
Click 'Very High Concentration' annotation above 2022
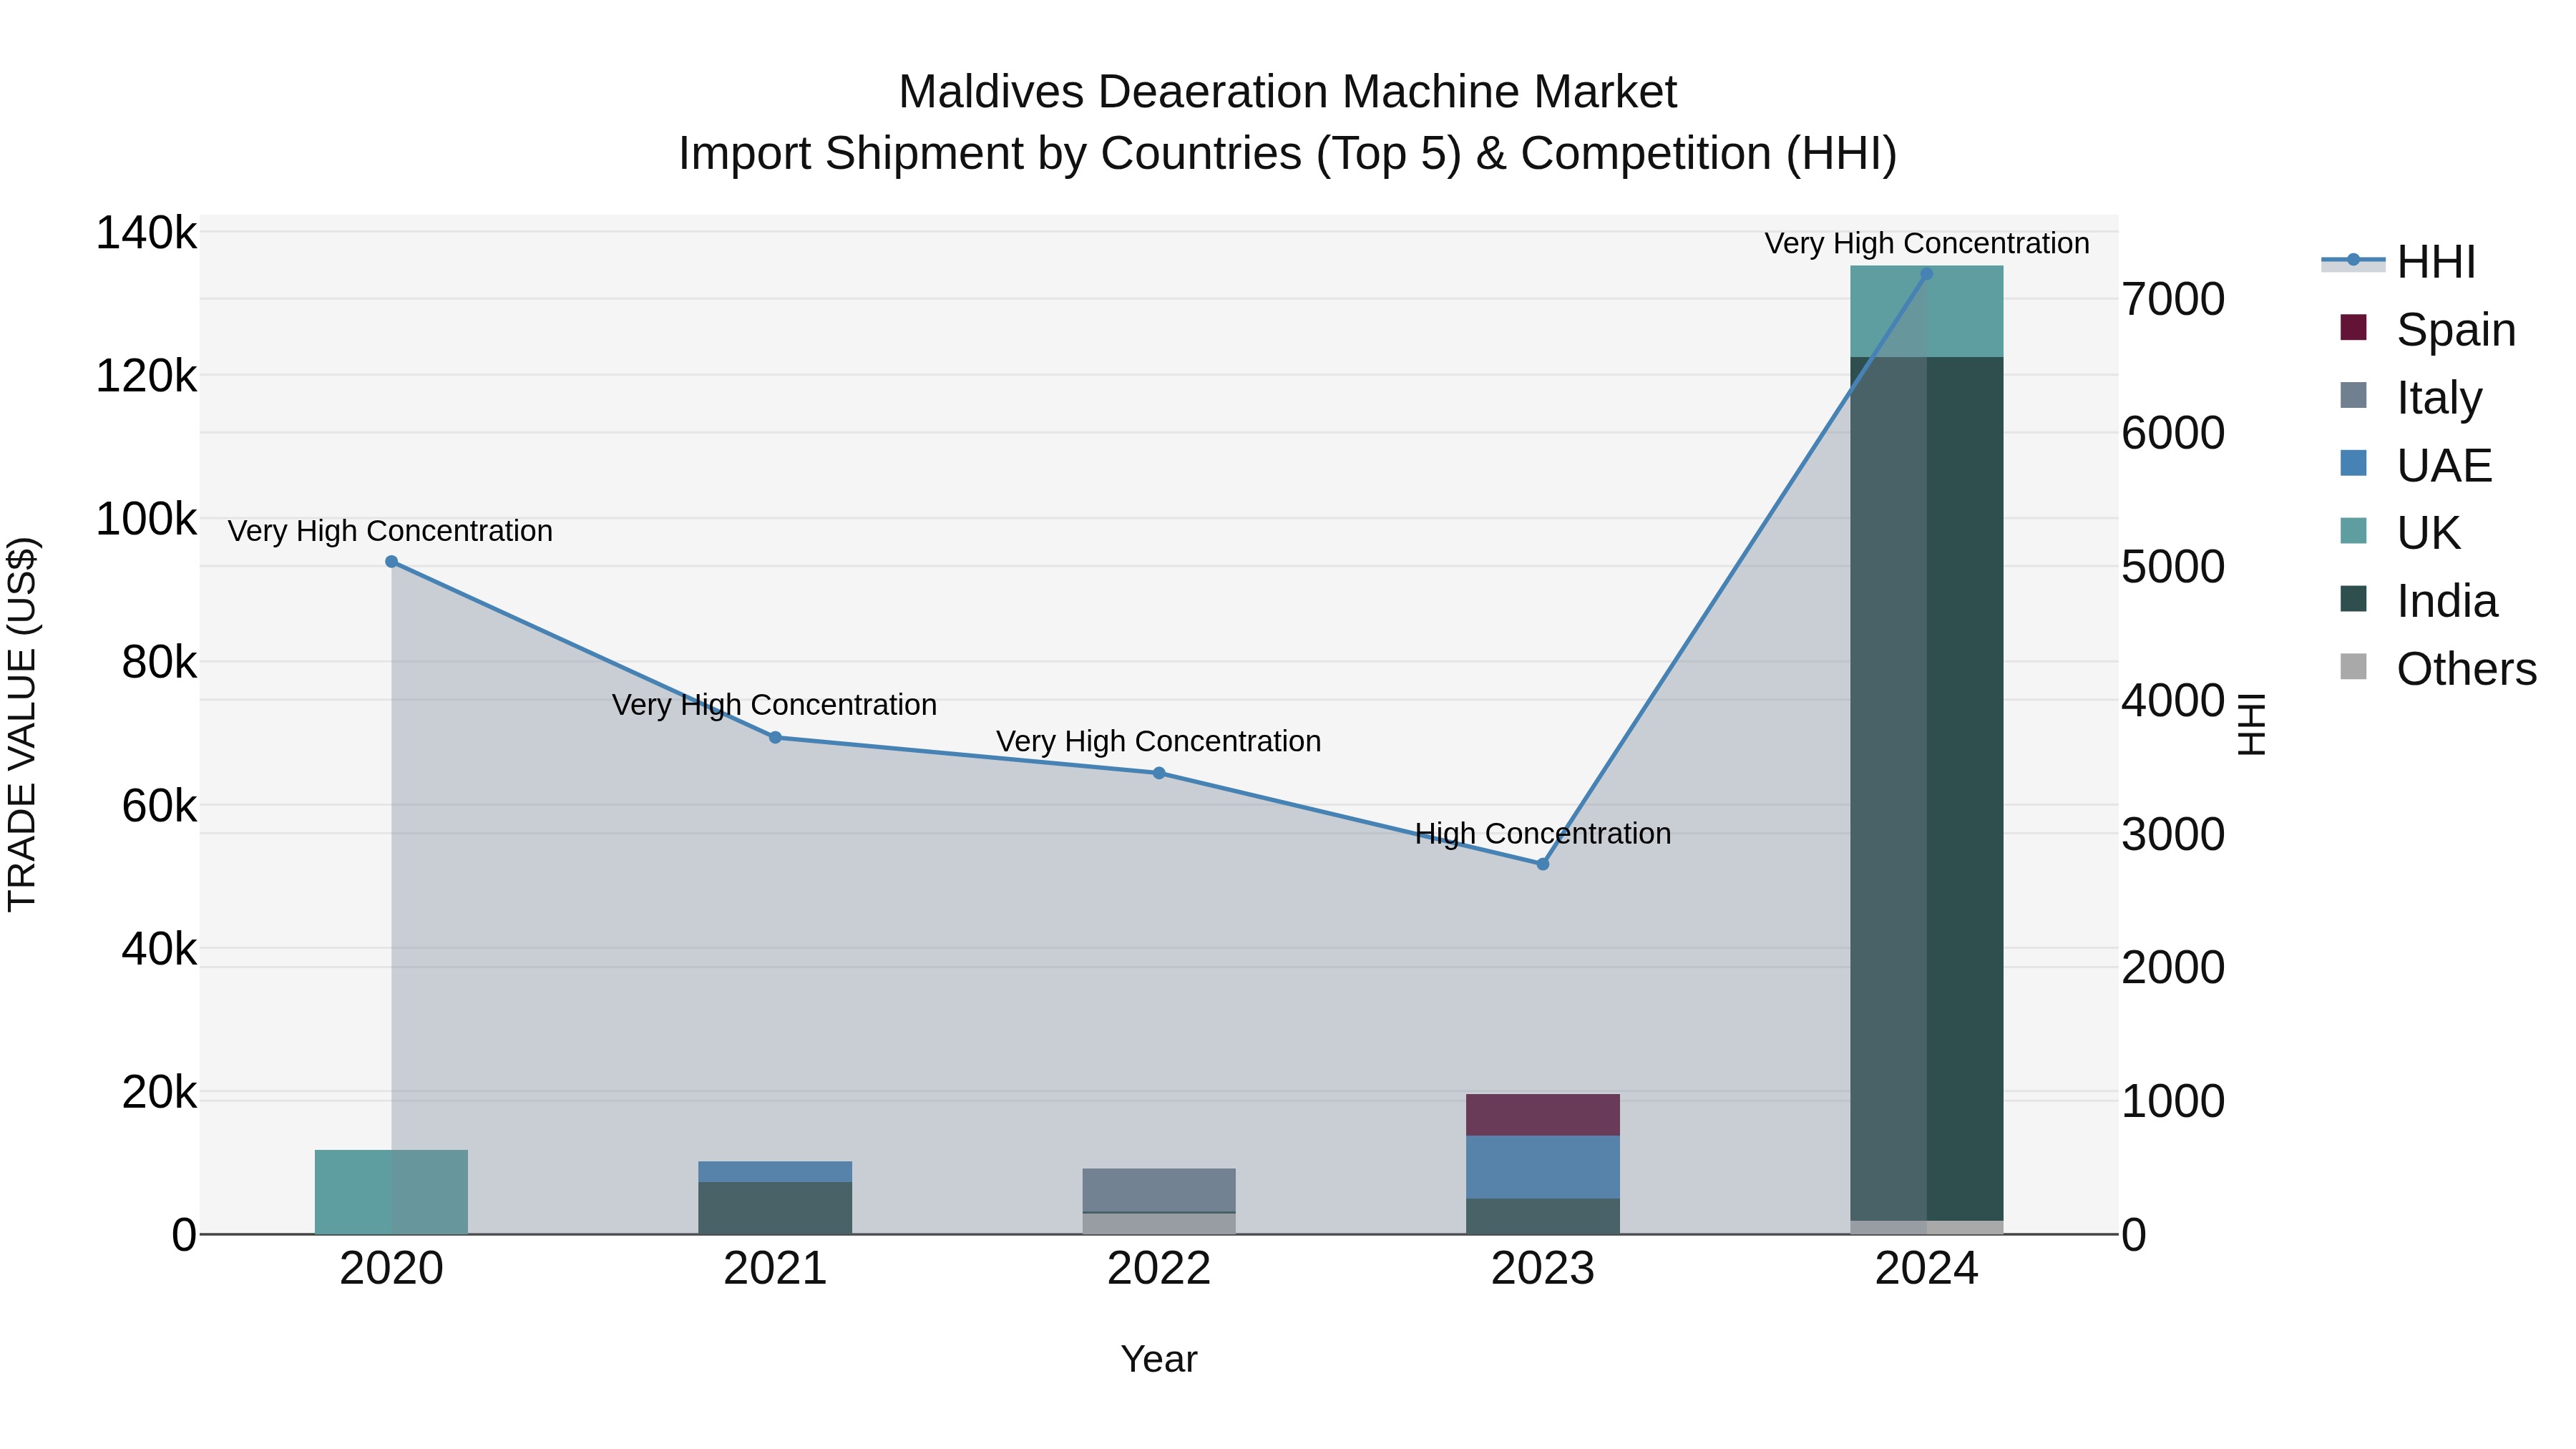tap(1158, 741)
